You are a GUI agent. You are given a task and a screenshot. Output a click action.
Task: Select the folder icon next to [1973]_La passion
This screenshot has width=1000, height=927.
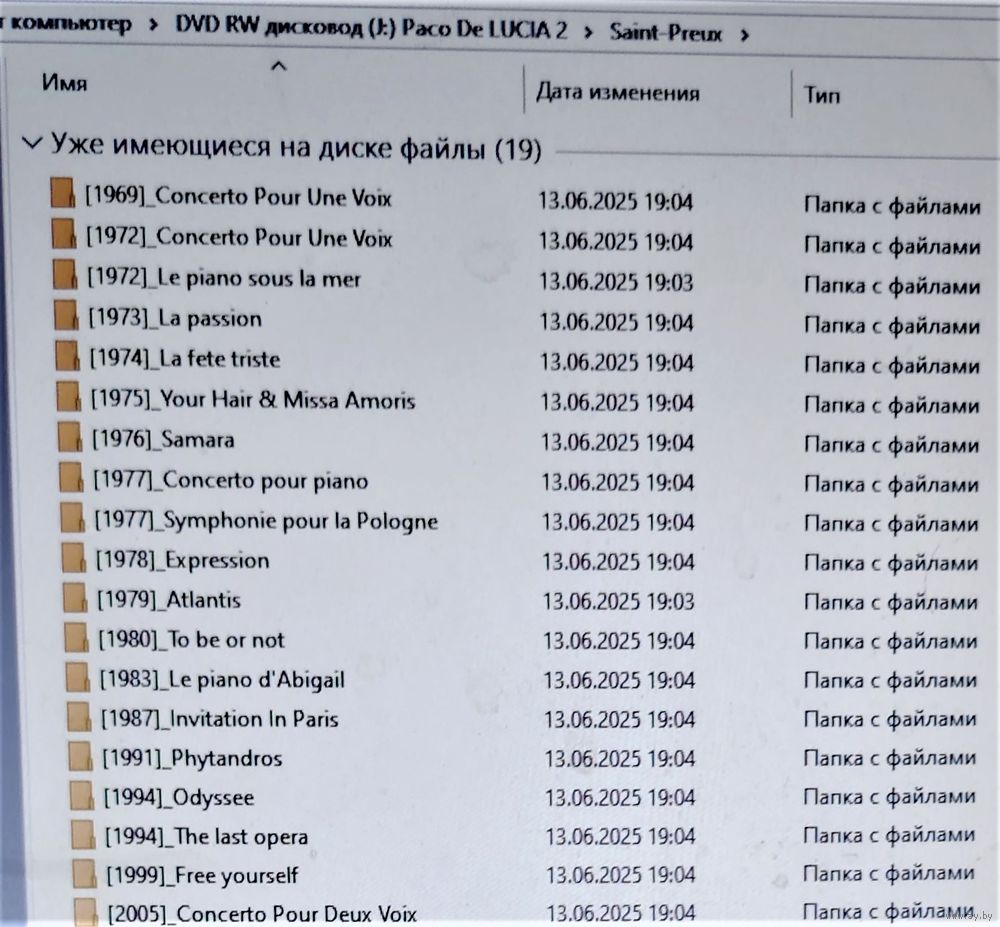(67, 315)
